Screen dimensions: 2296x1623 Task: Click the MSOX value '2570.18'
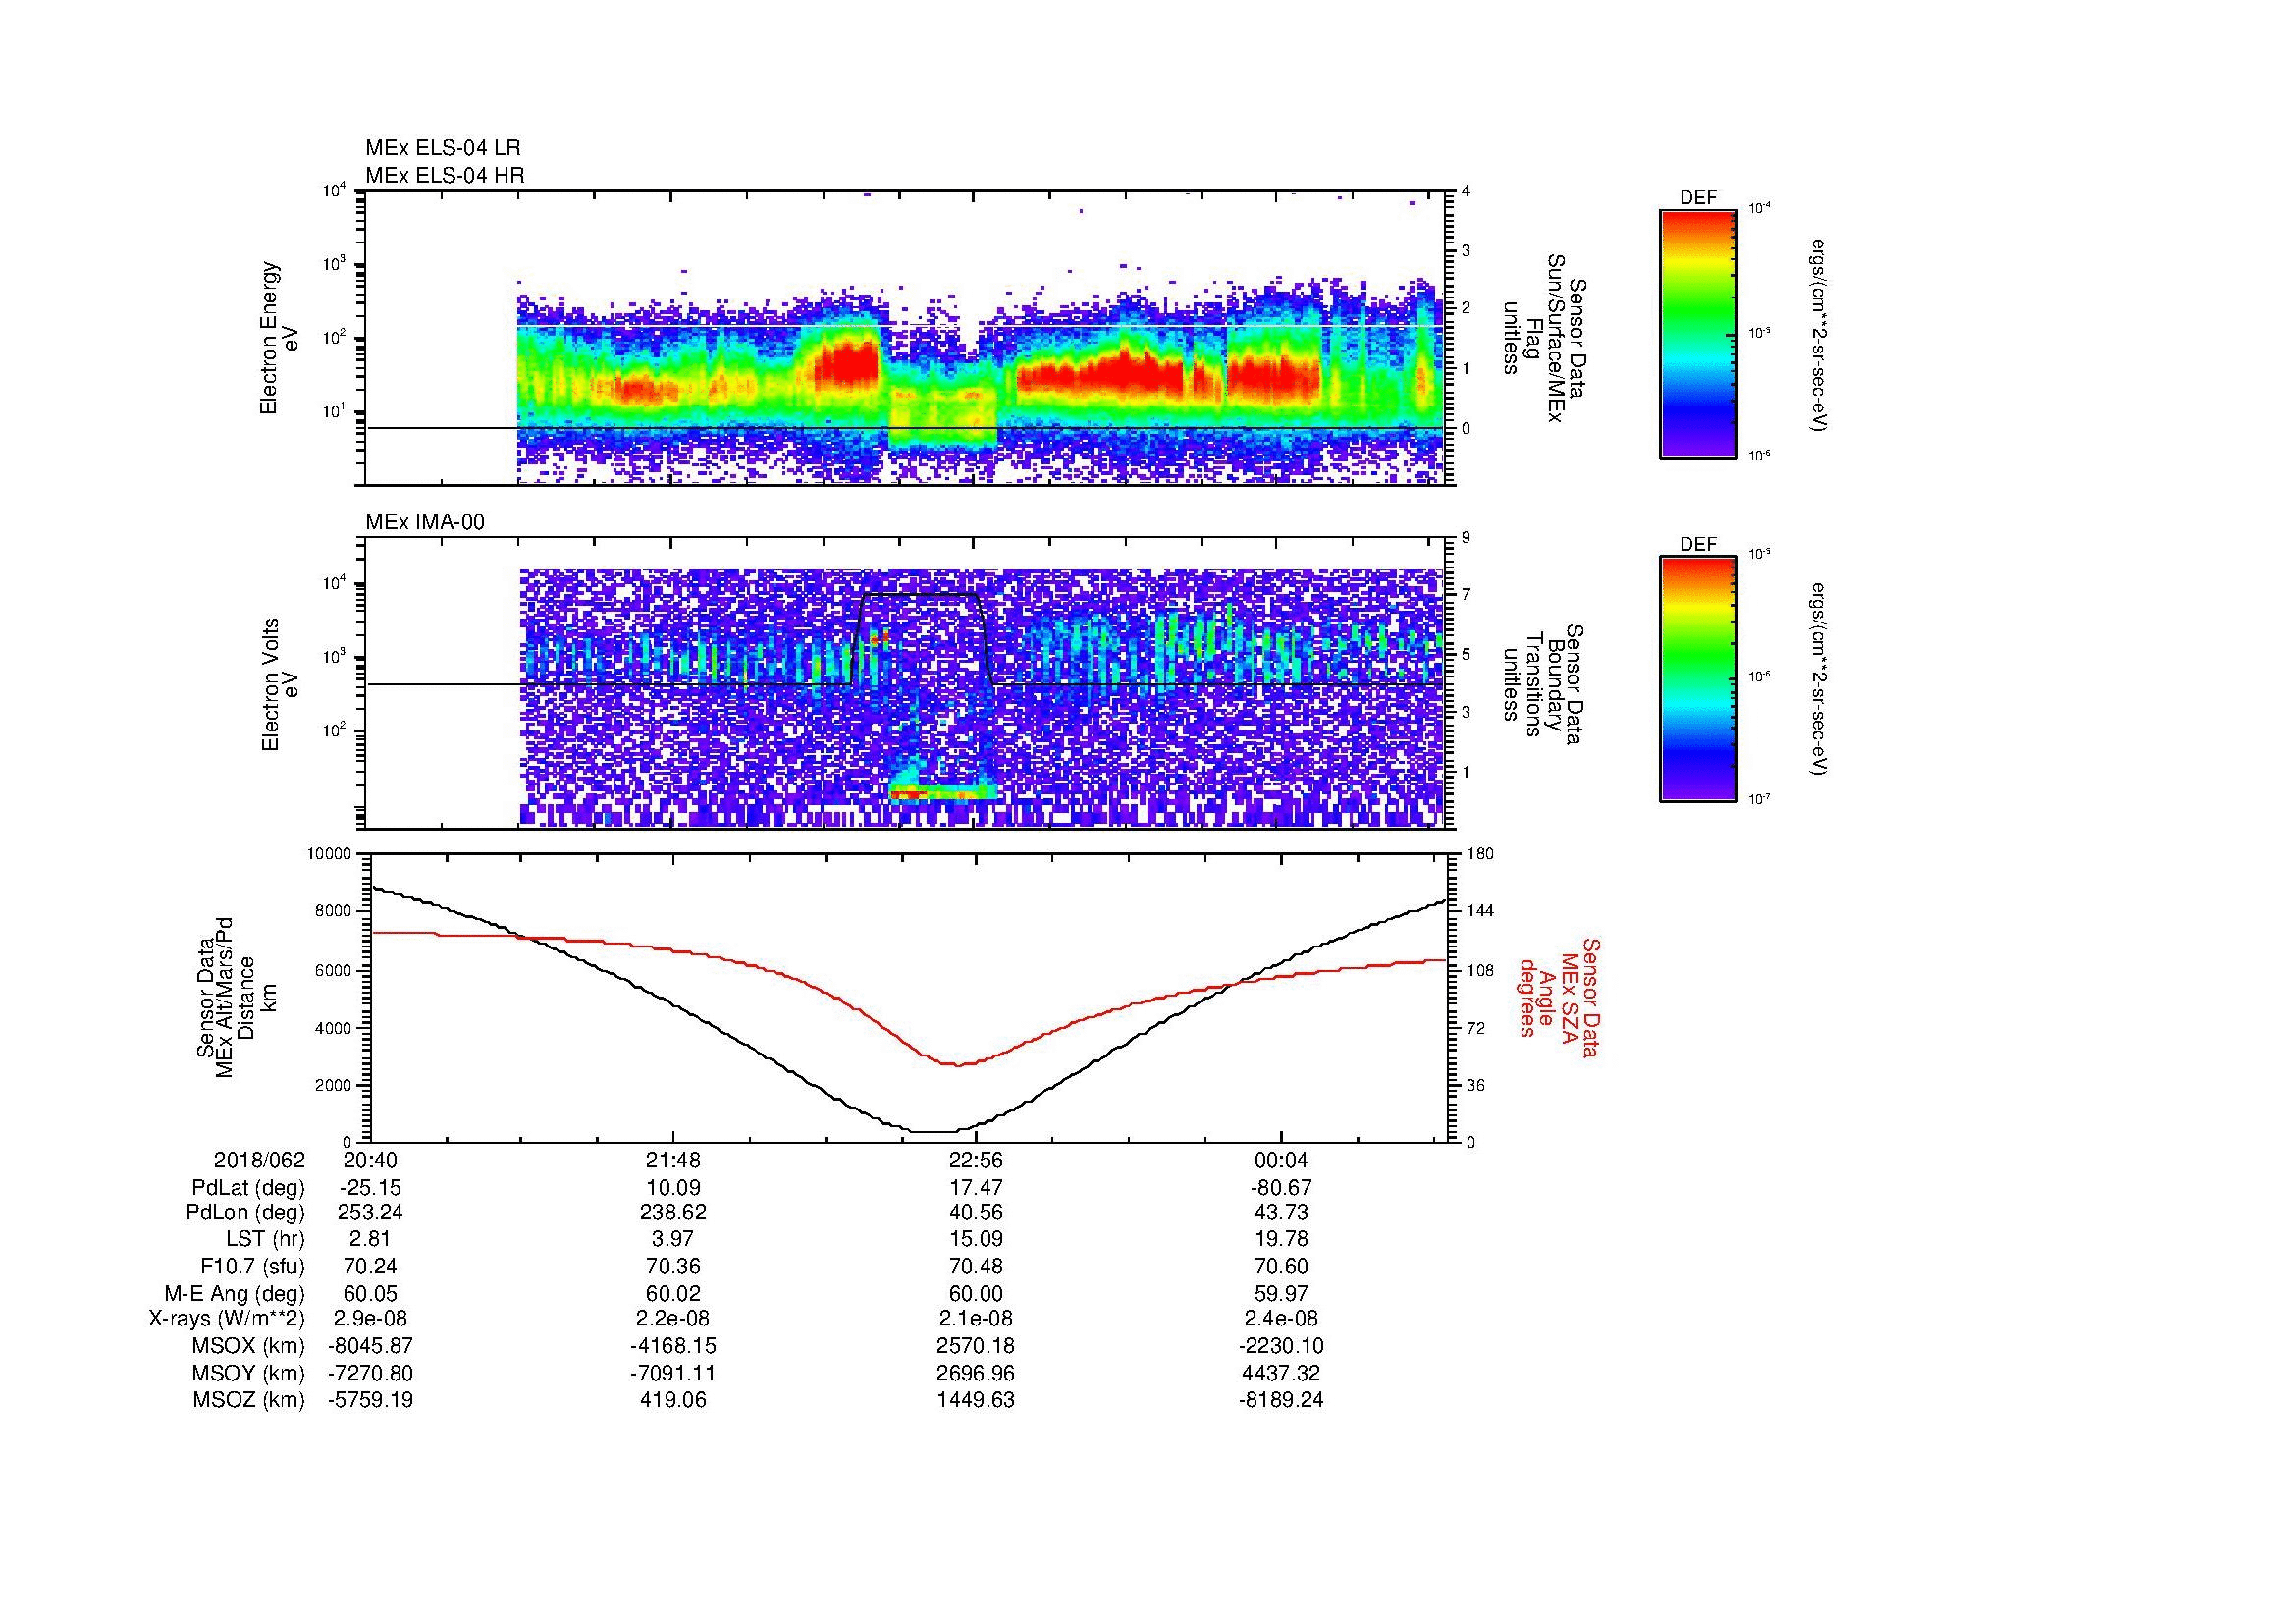click(x=976, y=1346)
